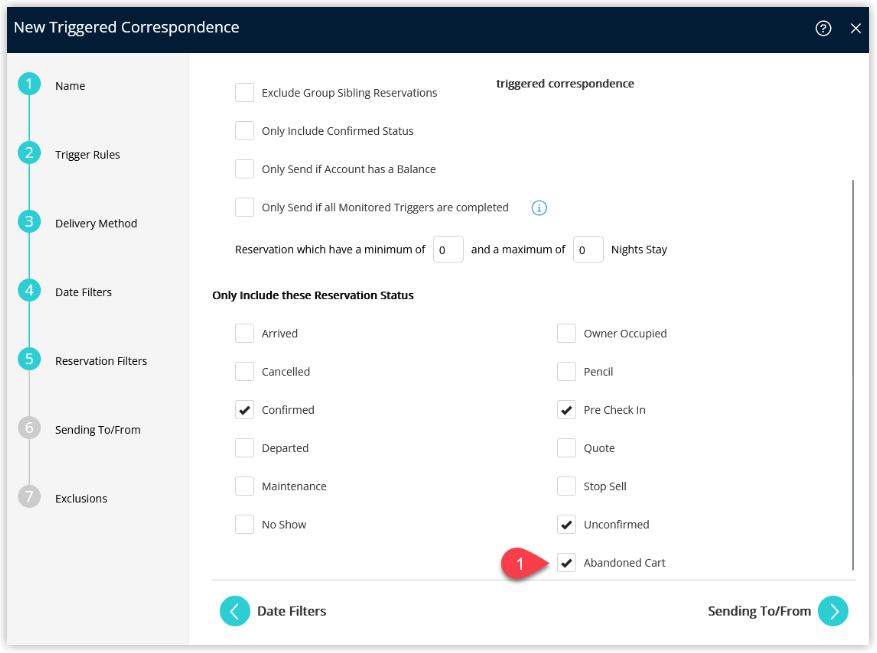Select step 6 Sending To/From circle

click(29, 428)
